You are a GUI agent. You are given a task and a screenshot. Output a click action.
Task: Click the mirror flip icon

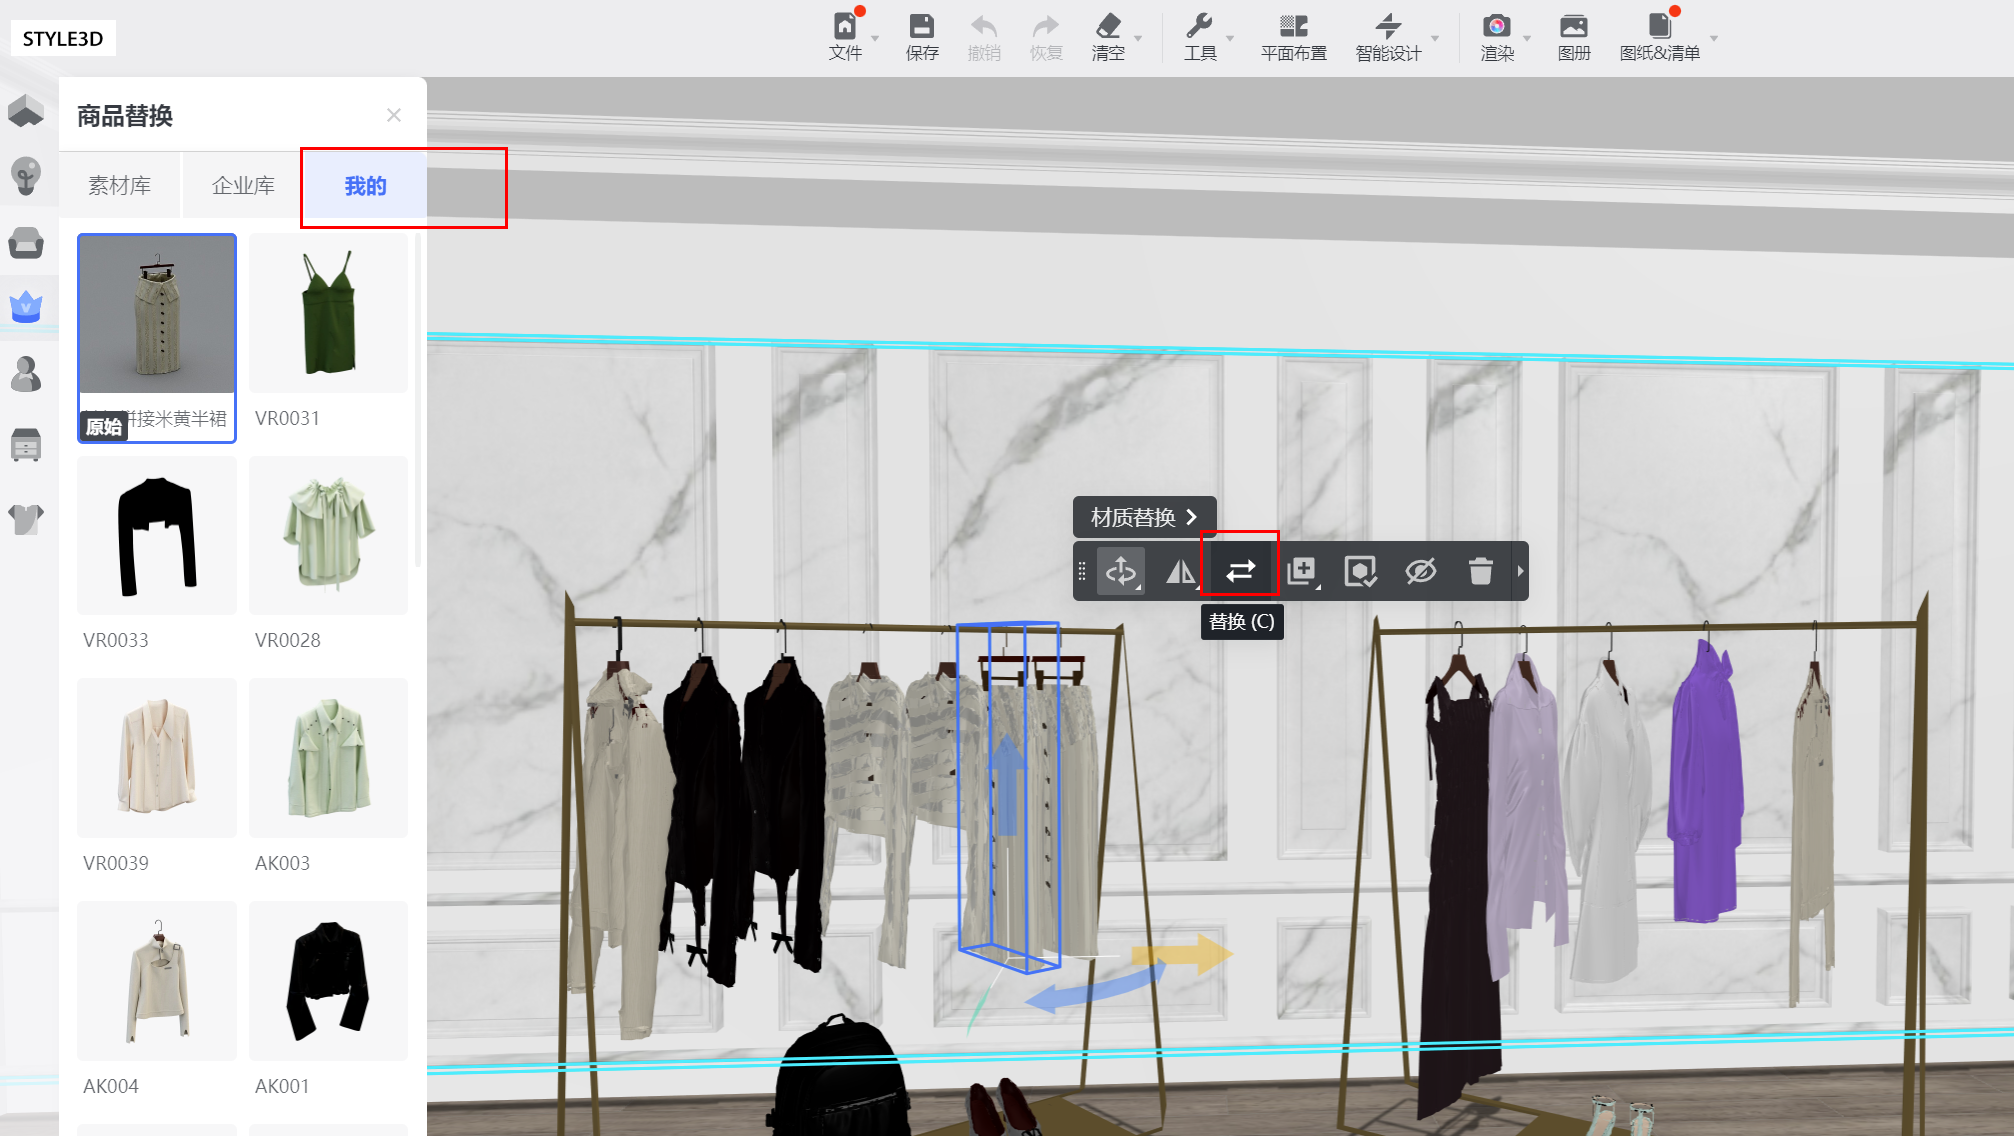pos(1181,571)
